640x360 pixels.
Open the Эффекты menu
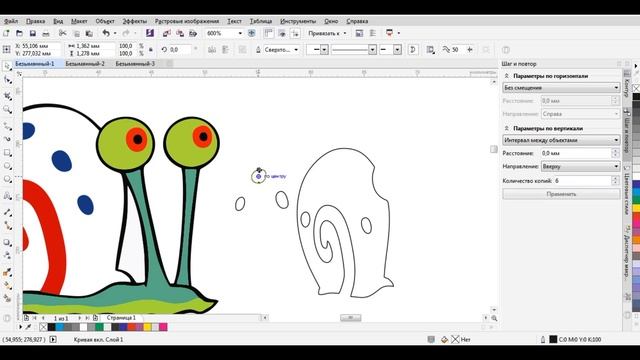pyautogui.click(x=135, y=21)
